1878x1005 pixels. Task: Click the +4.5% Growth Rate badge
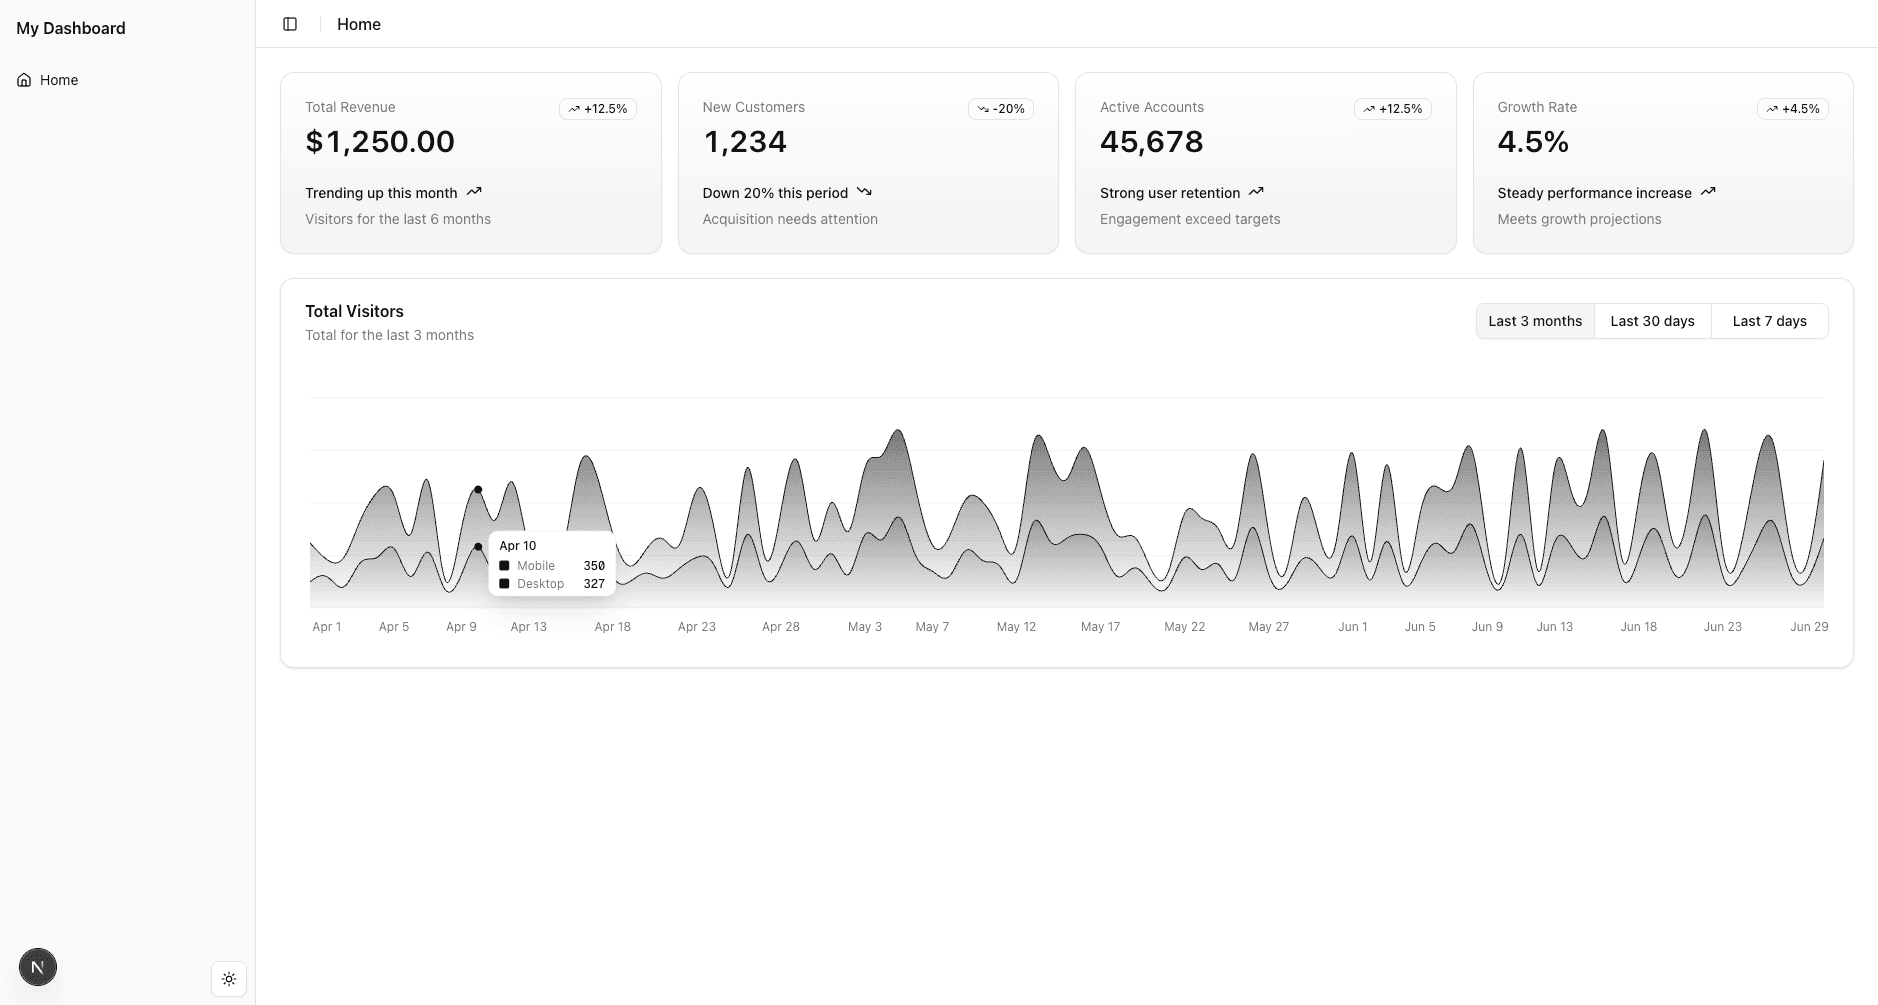click(1792, 109)
